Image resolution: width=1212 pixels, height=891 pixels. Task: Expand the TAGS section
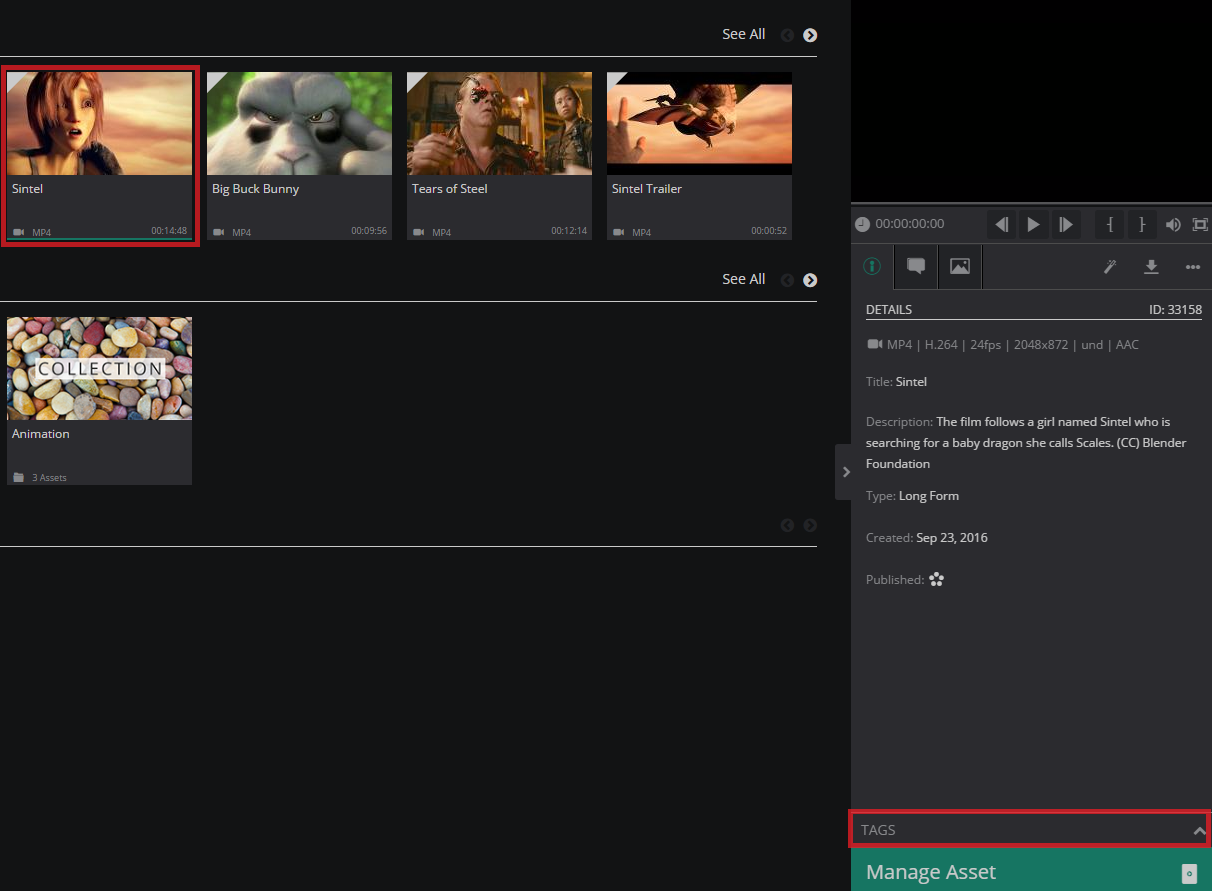1030,830
